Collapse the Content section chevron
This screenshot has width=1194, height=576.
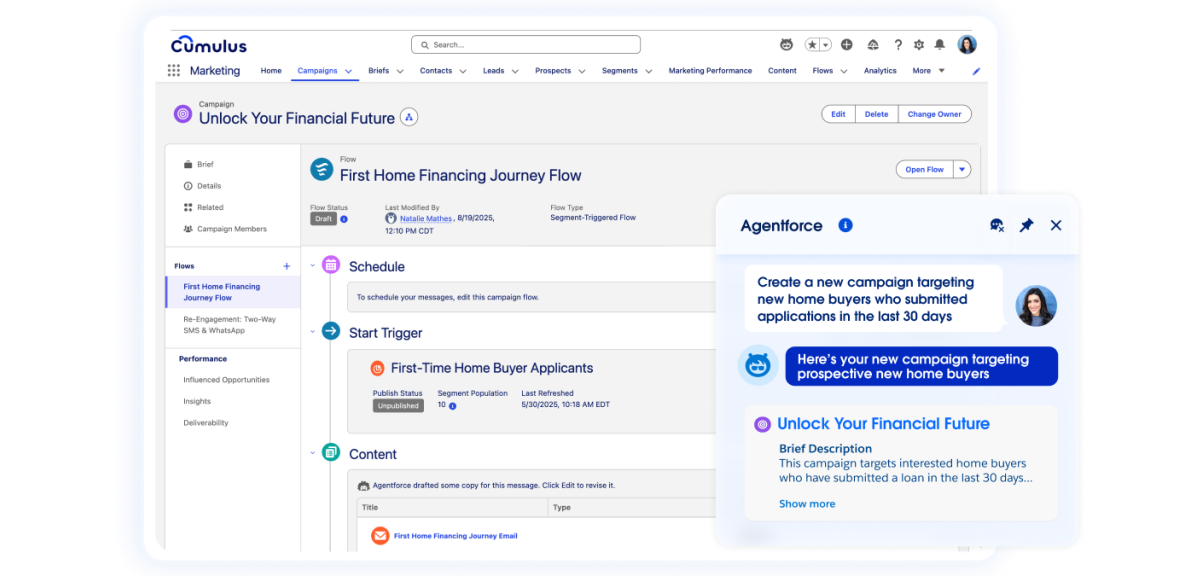tap(312, 453)
